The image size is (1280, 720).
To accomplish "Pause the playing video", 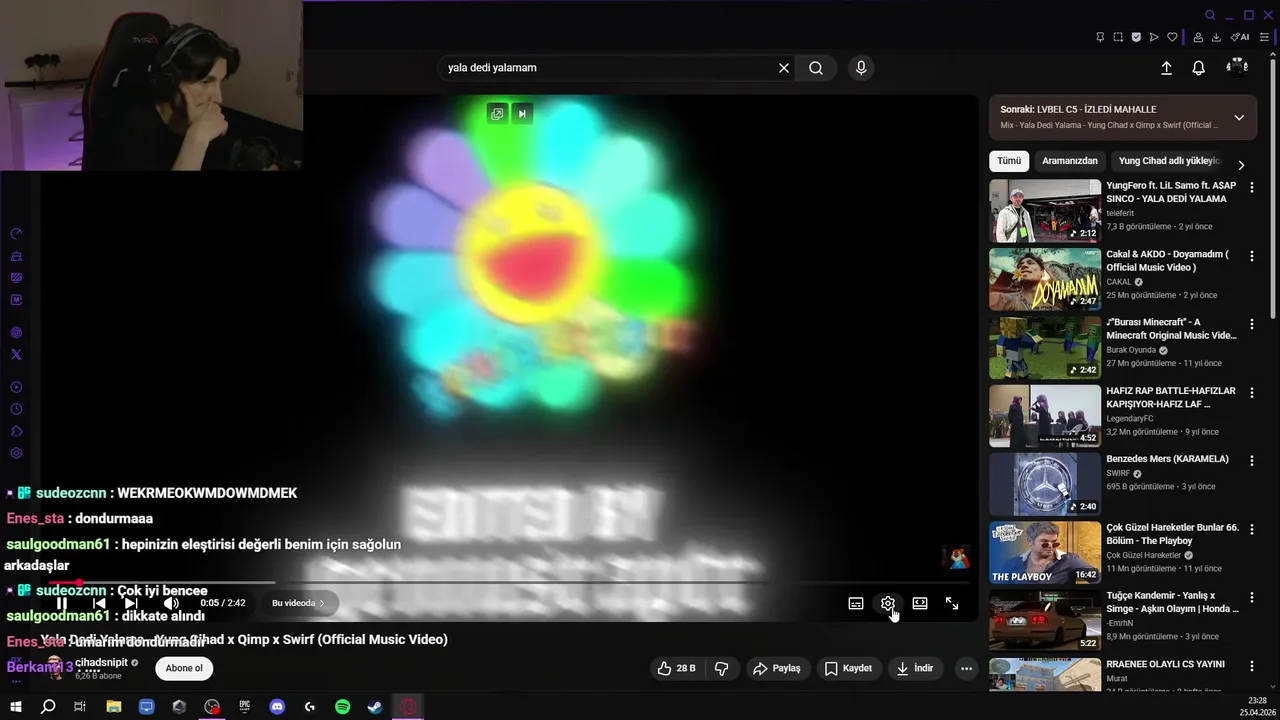I will coord(62,603).
